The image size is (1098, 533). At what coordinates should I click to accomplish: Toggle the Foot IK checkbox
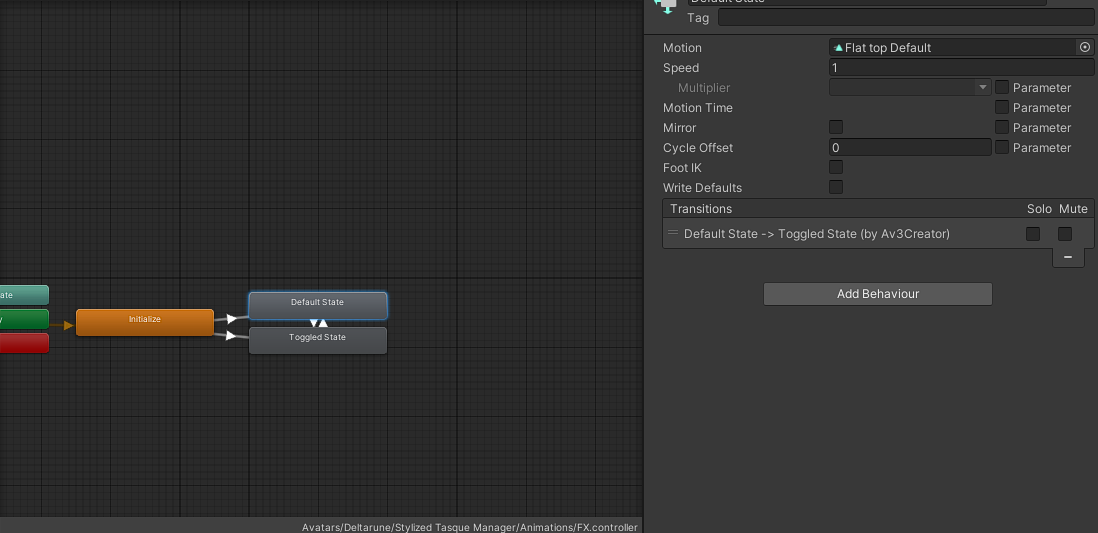pos(836,167)
